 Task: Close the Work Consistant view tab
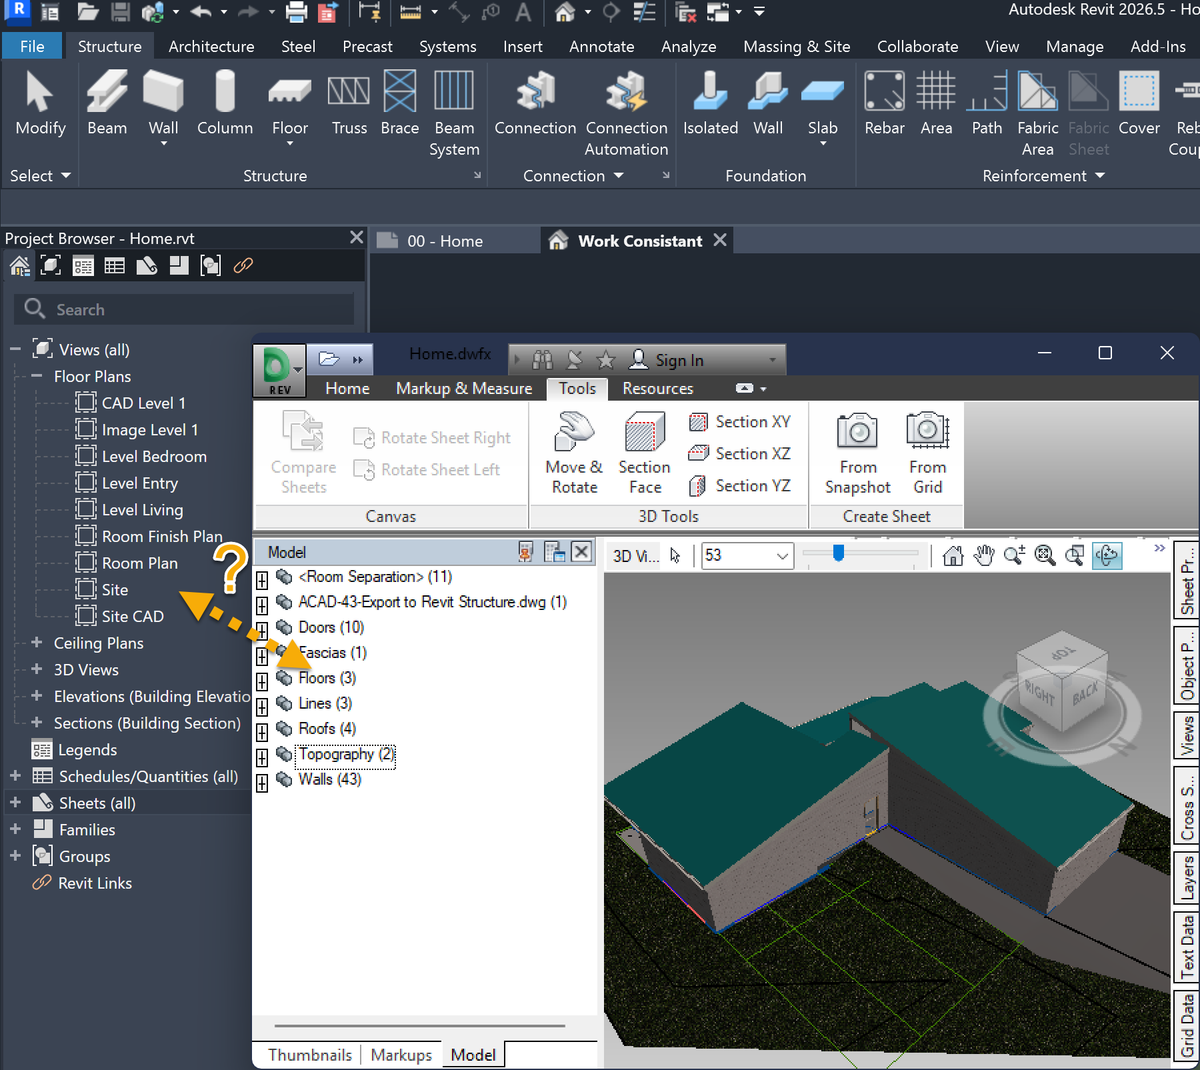(720, 240)
